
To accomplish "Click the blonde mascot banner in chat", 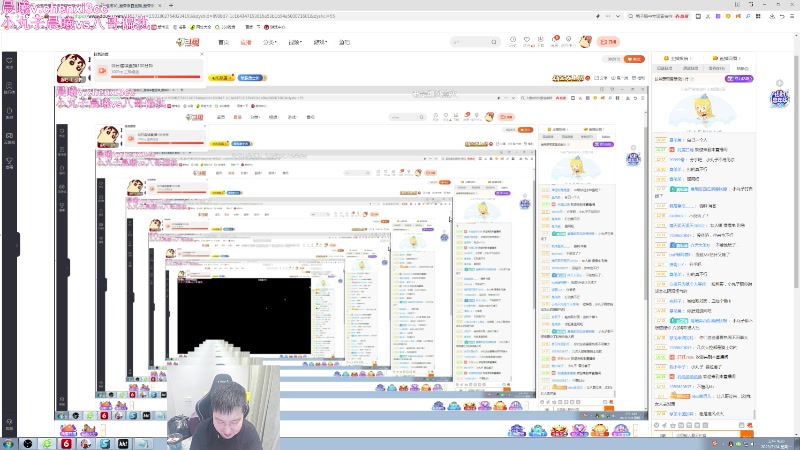I will 703,110.
